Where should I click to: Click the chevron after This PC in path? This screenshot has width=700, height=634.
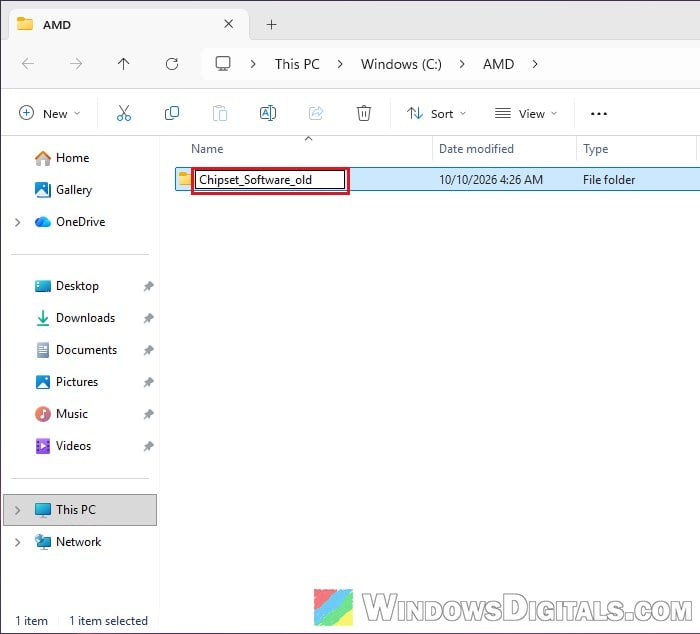[340, 64]
